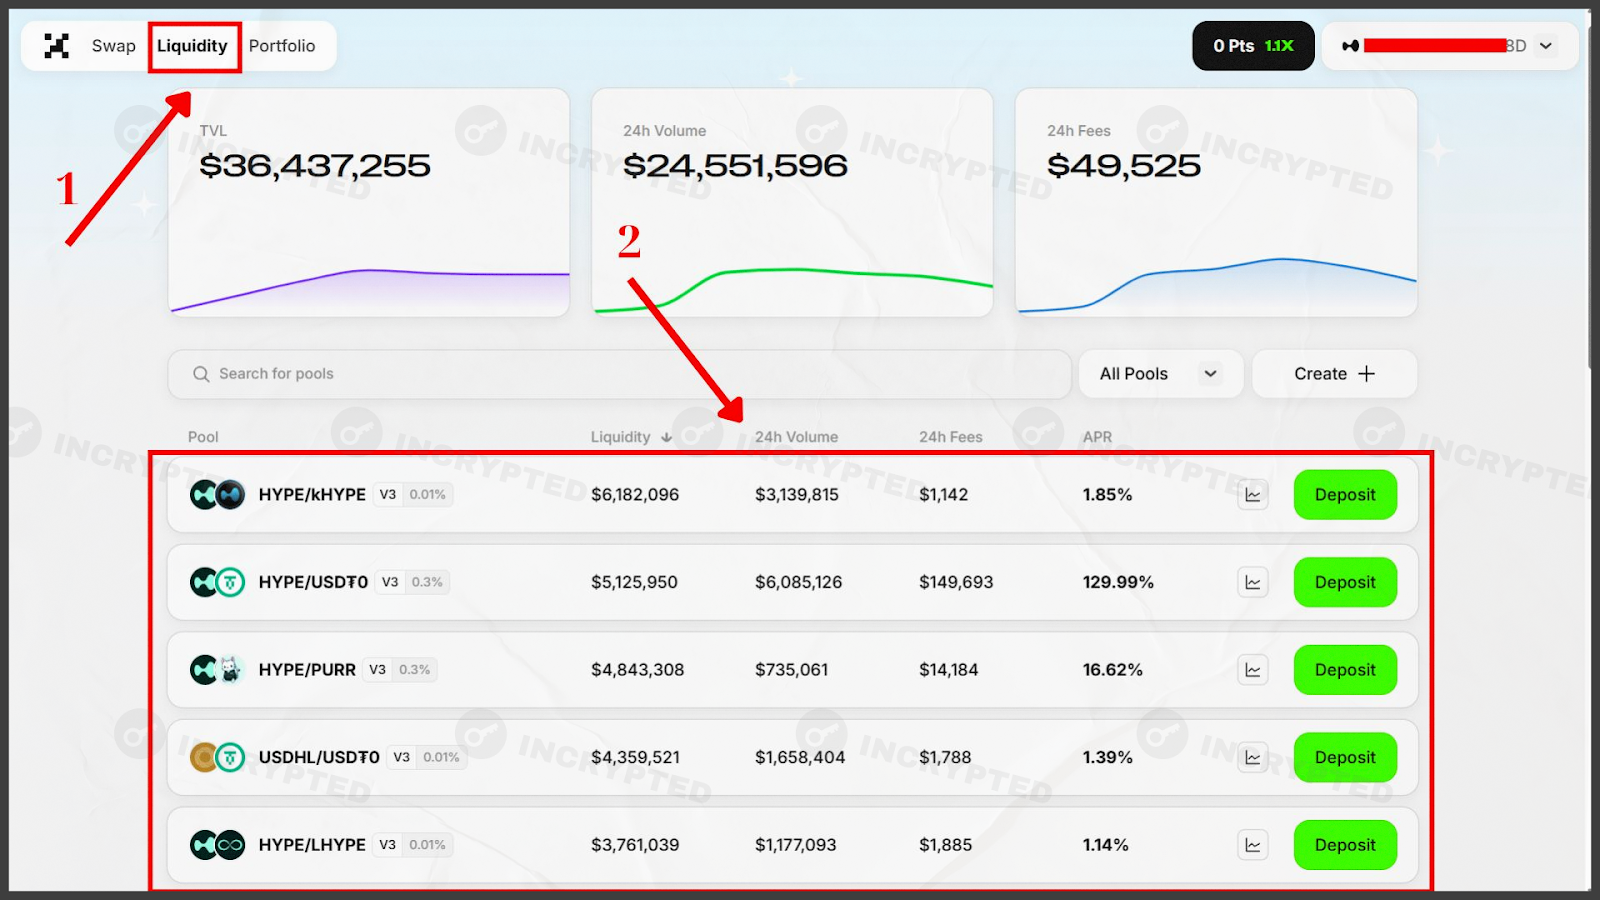1600x900 pixels.
Task: Click the 24h Volume column header
Action: pos(796,437)
